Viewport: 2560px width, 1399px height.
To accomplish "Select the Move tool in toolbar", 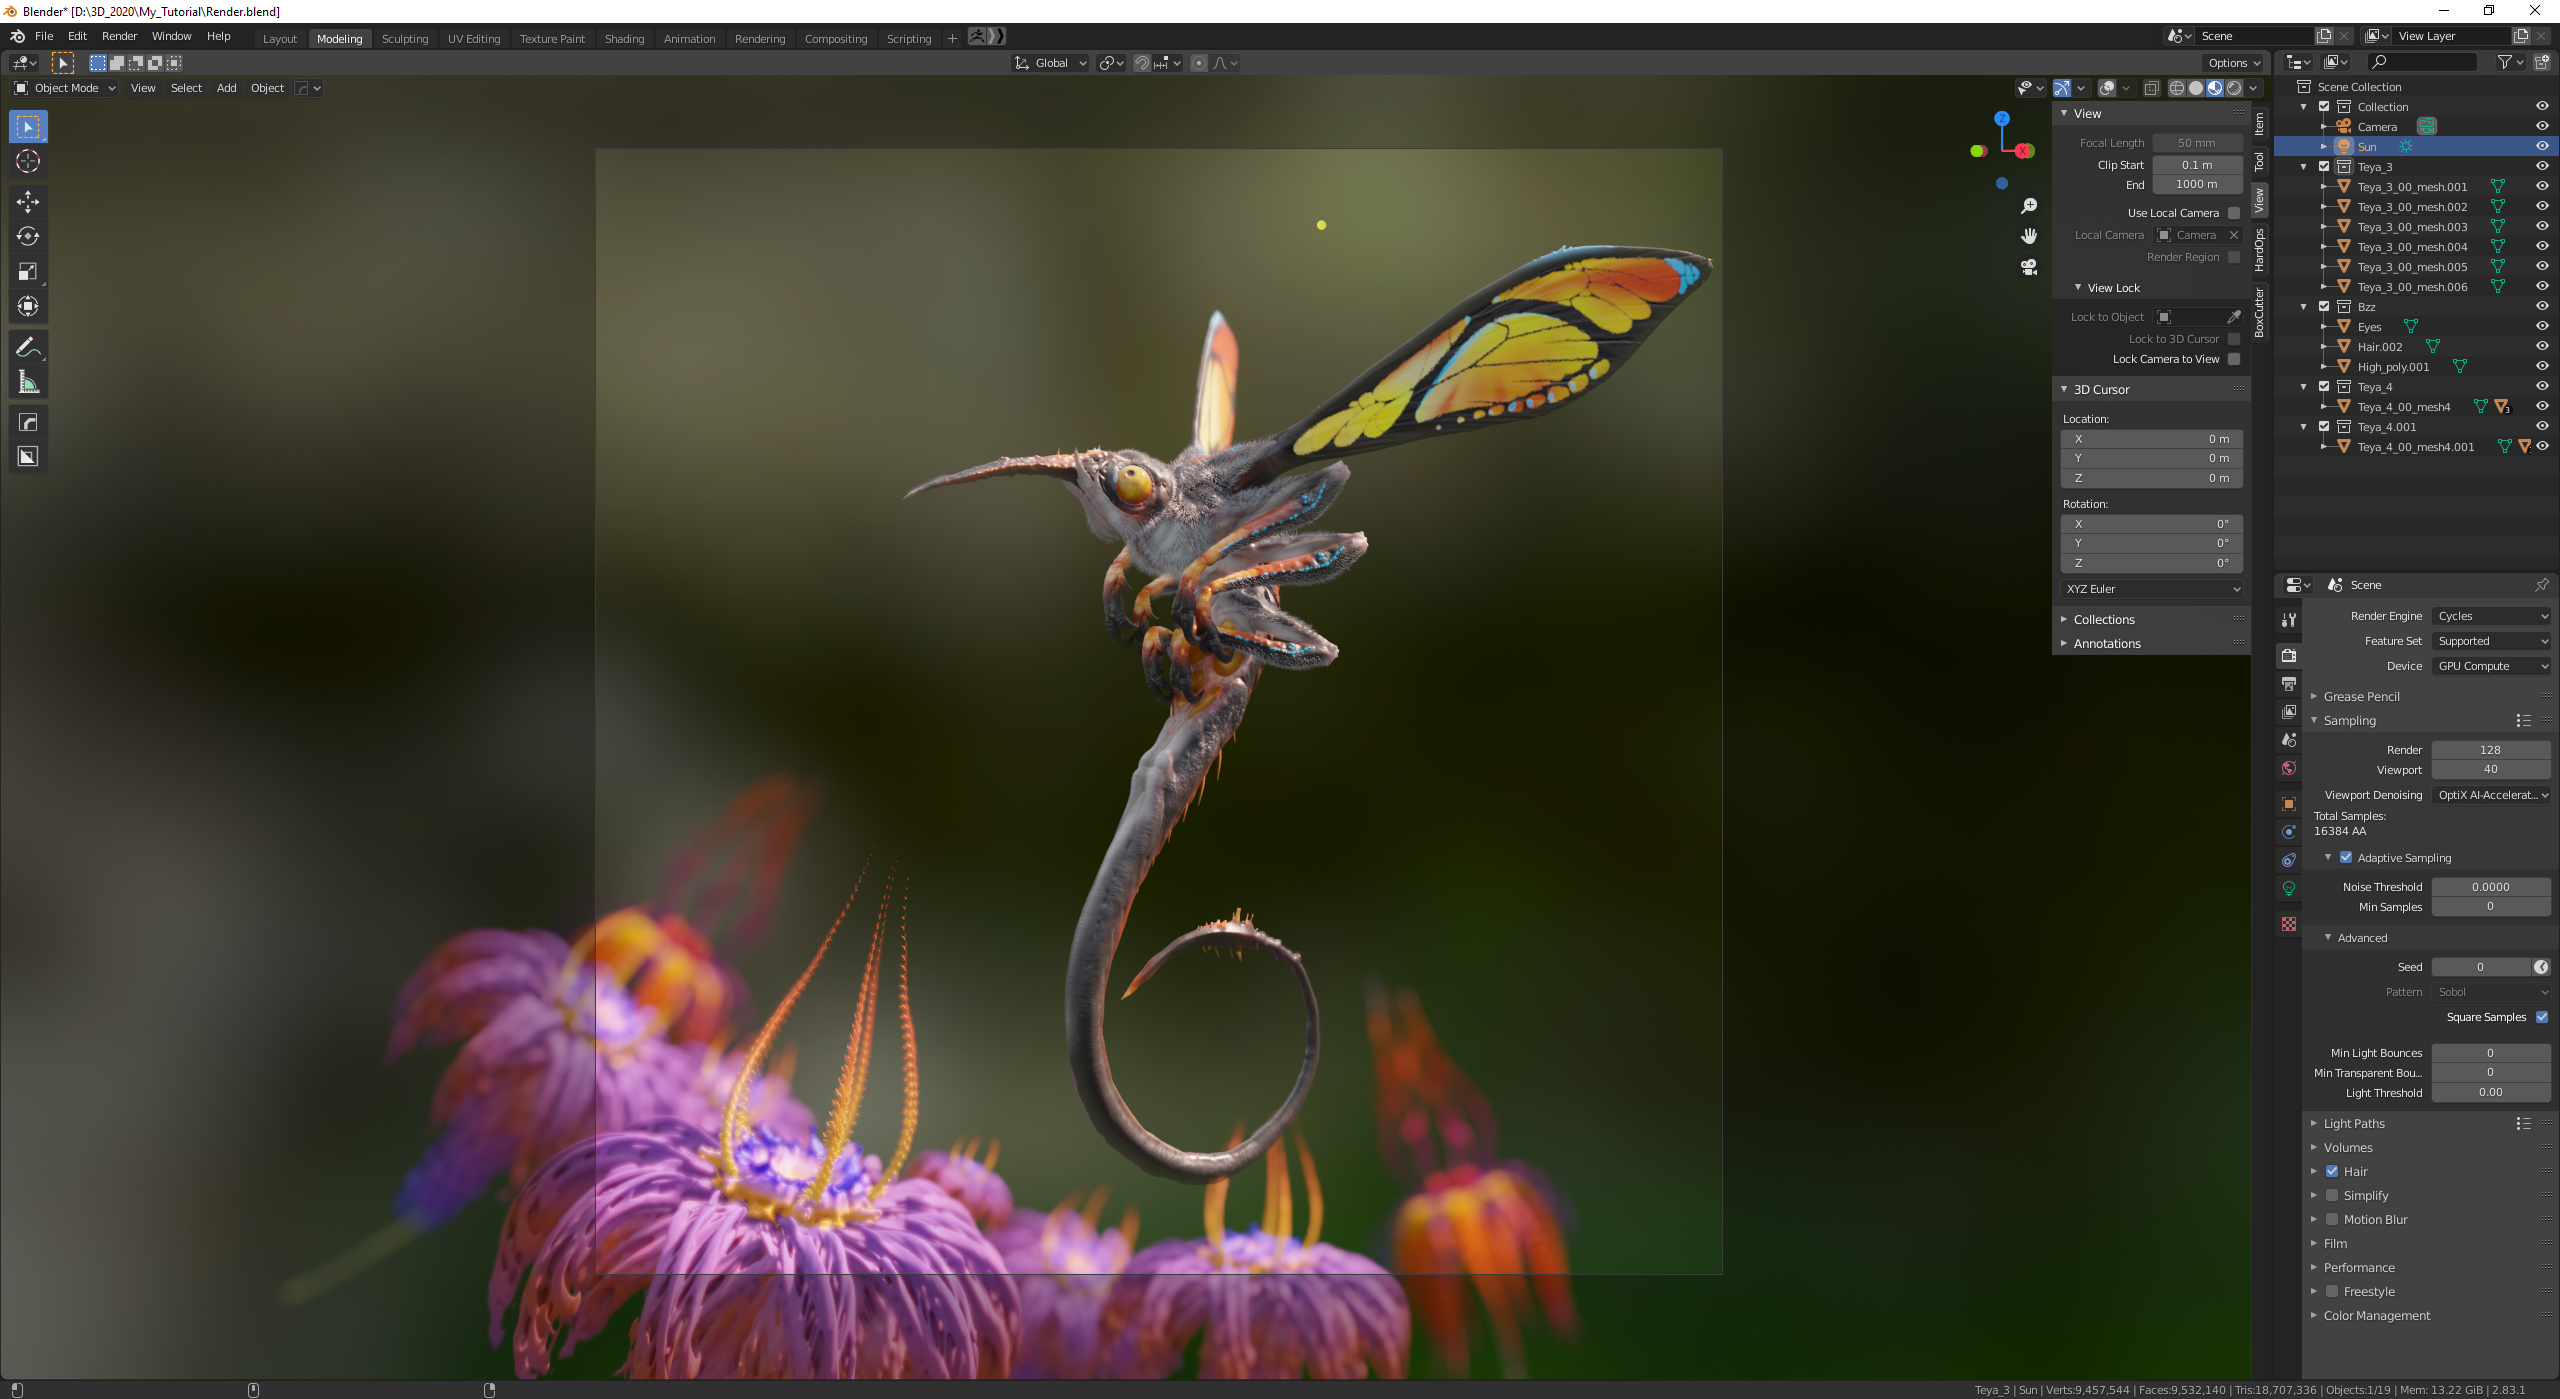I will click(28, 202).
